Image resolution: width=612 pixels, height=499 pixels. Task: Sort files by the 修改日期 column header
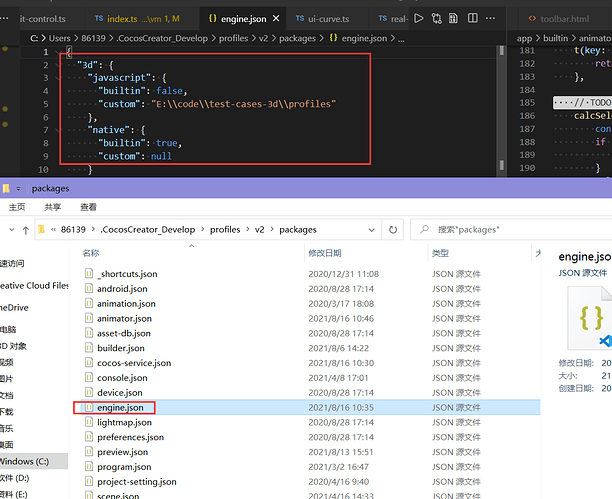point(325,253)
